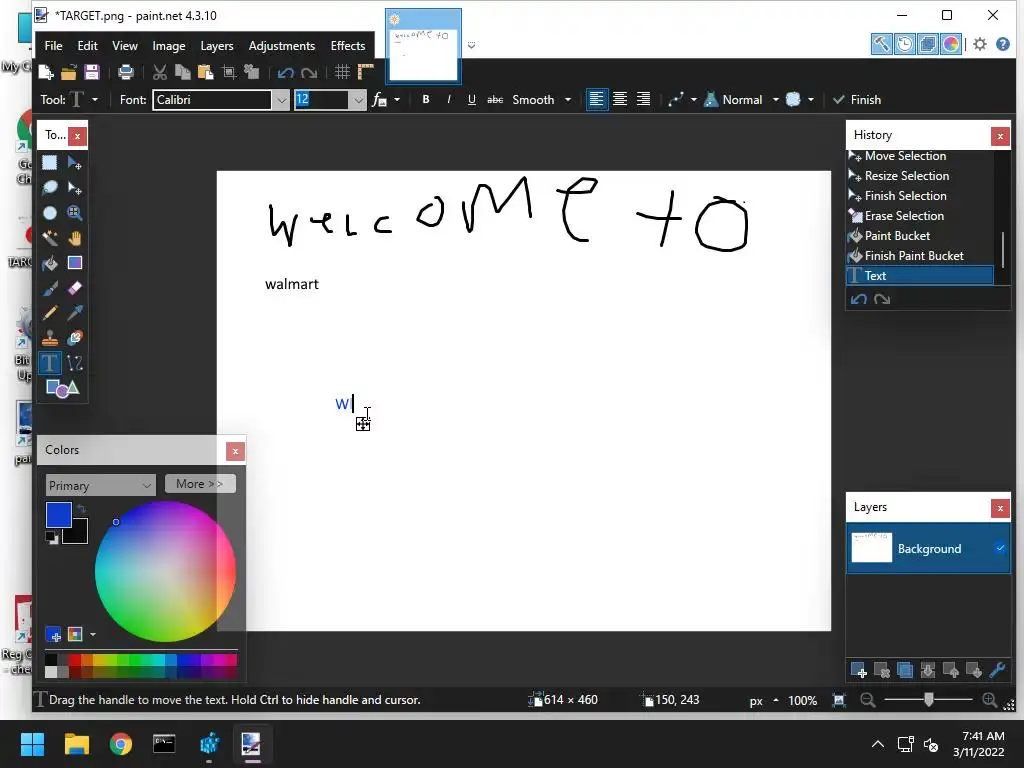Set text alignment to right
This screenshot has width=1024, height=768.
point(643,99)
